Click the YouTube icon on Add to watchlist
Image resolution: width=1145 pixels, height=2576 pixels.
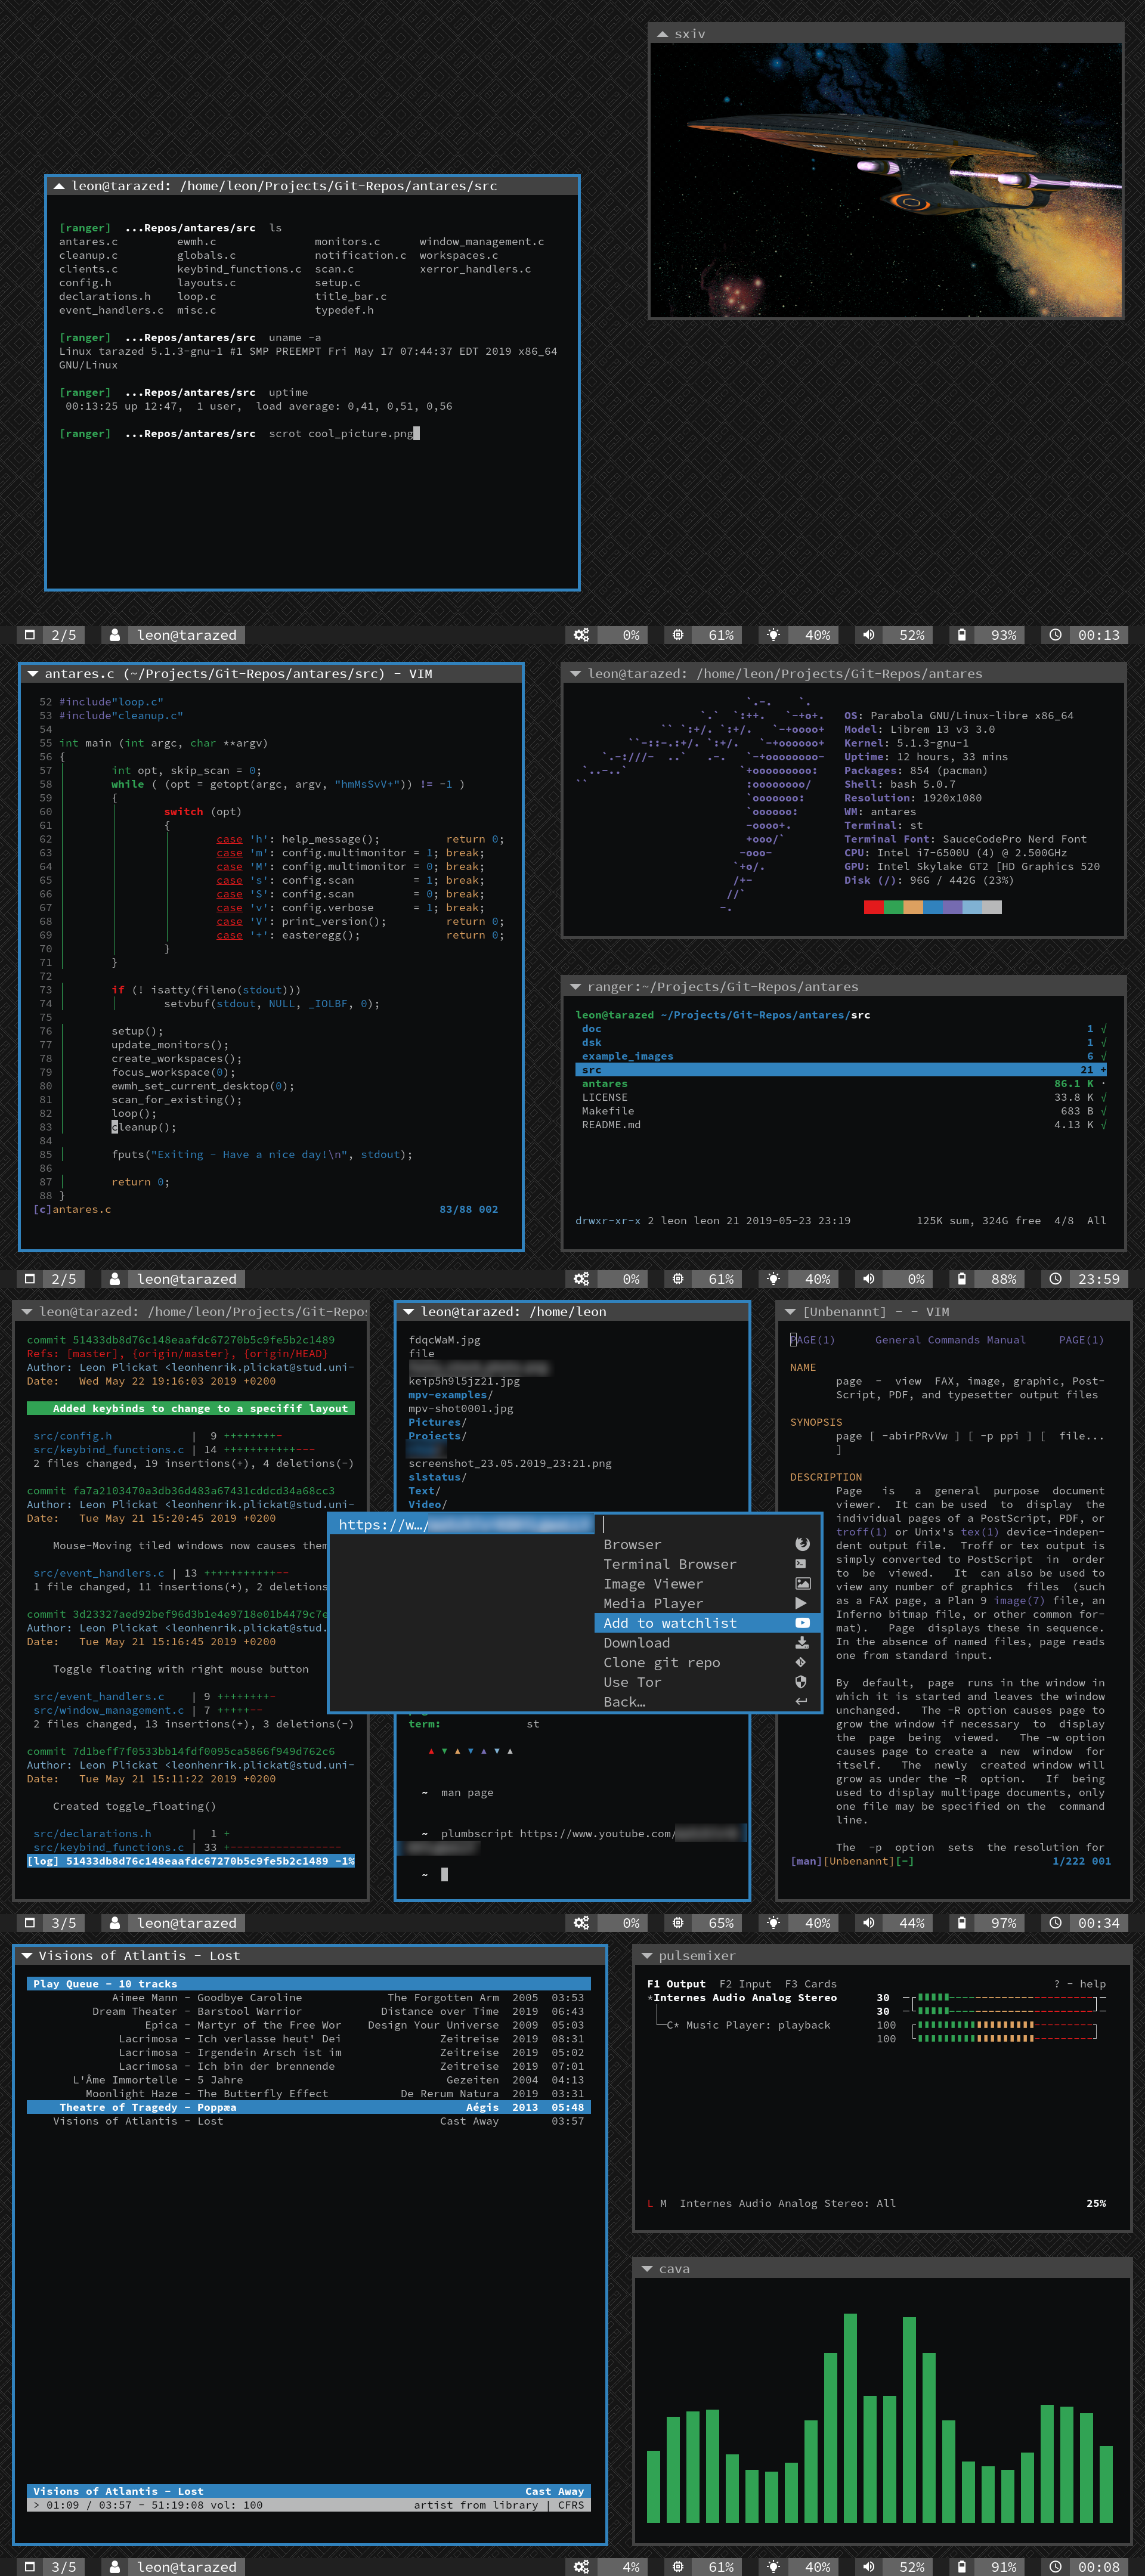[x=802, y=1623]
